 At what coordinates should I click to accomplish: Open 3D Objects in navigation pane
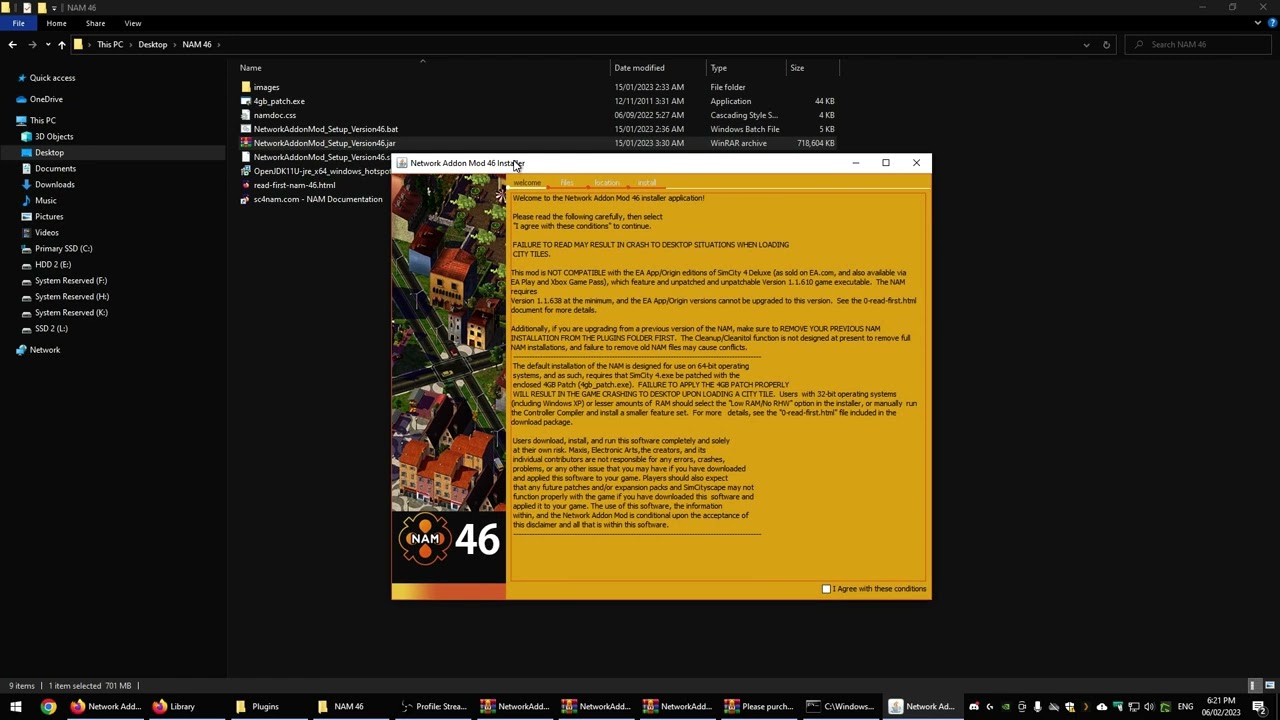pyautogui.click(x=54, y=136)
